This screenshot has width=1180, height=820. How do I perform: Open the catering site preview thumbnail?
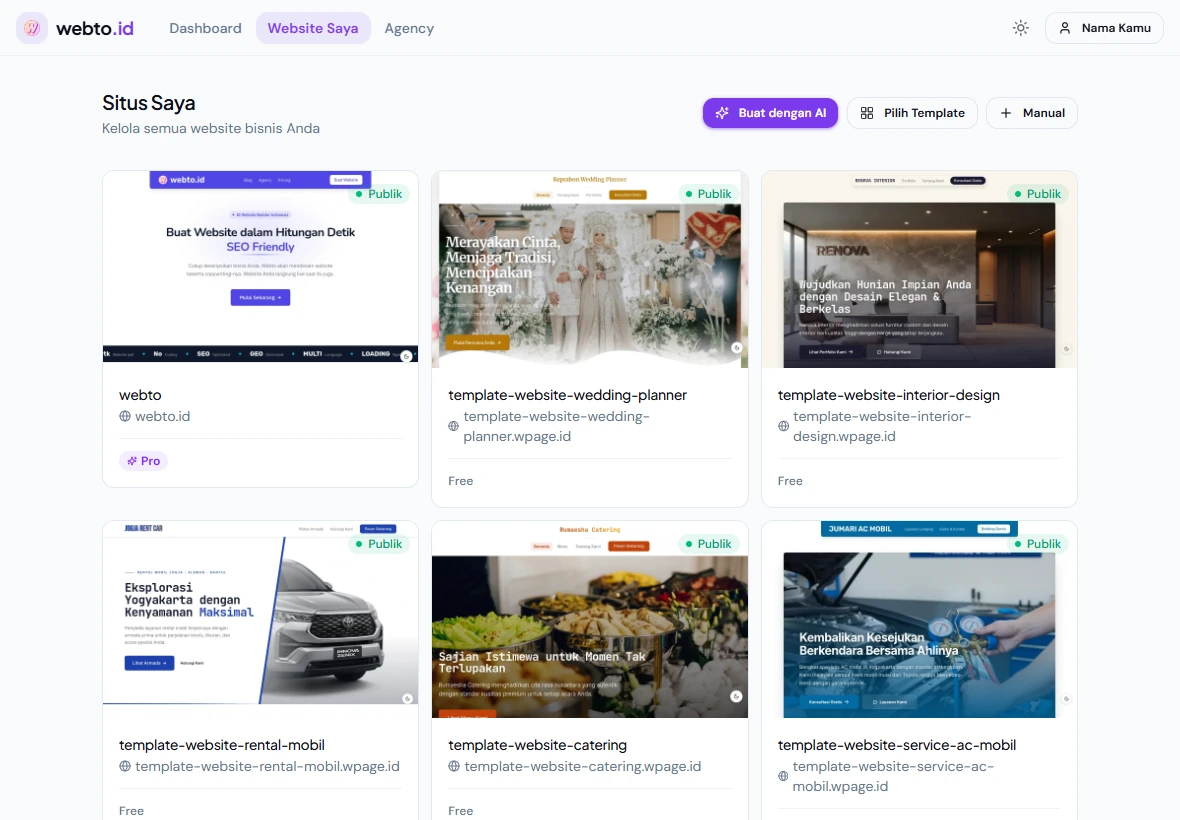[590, 619]
